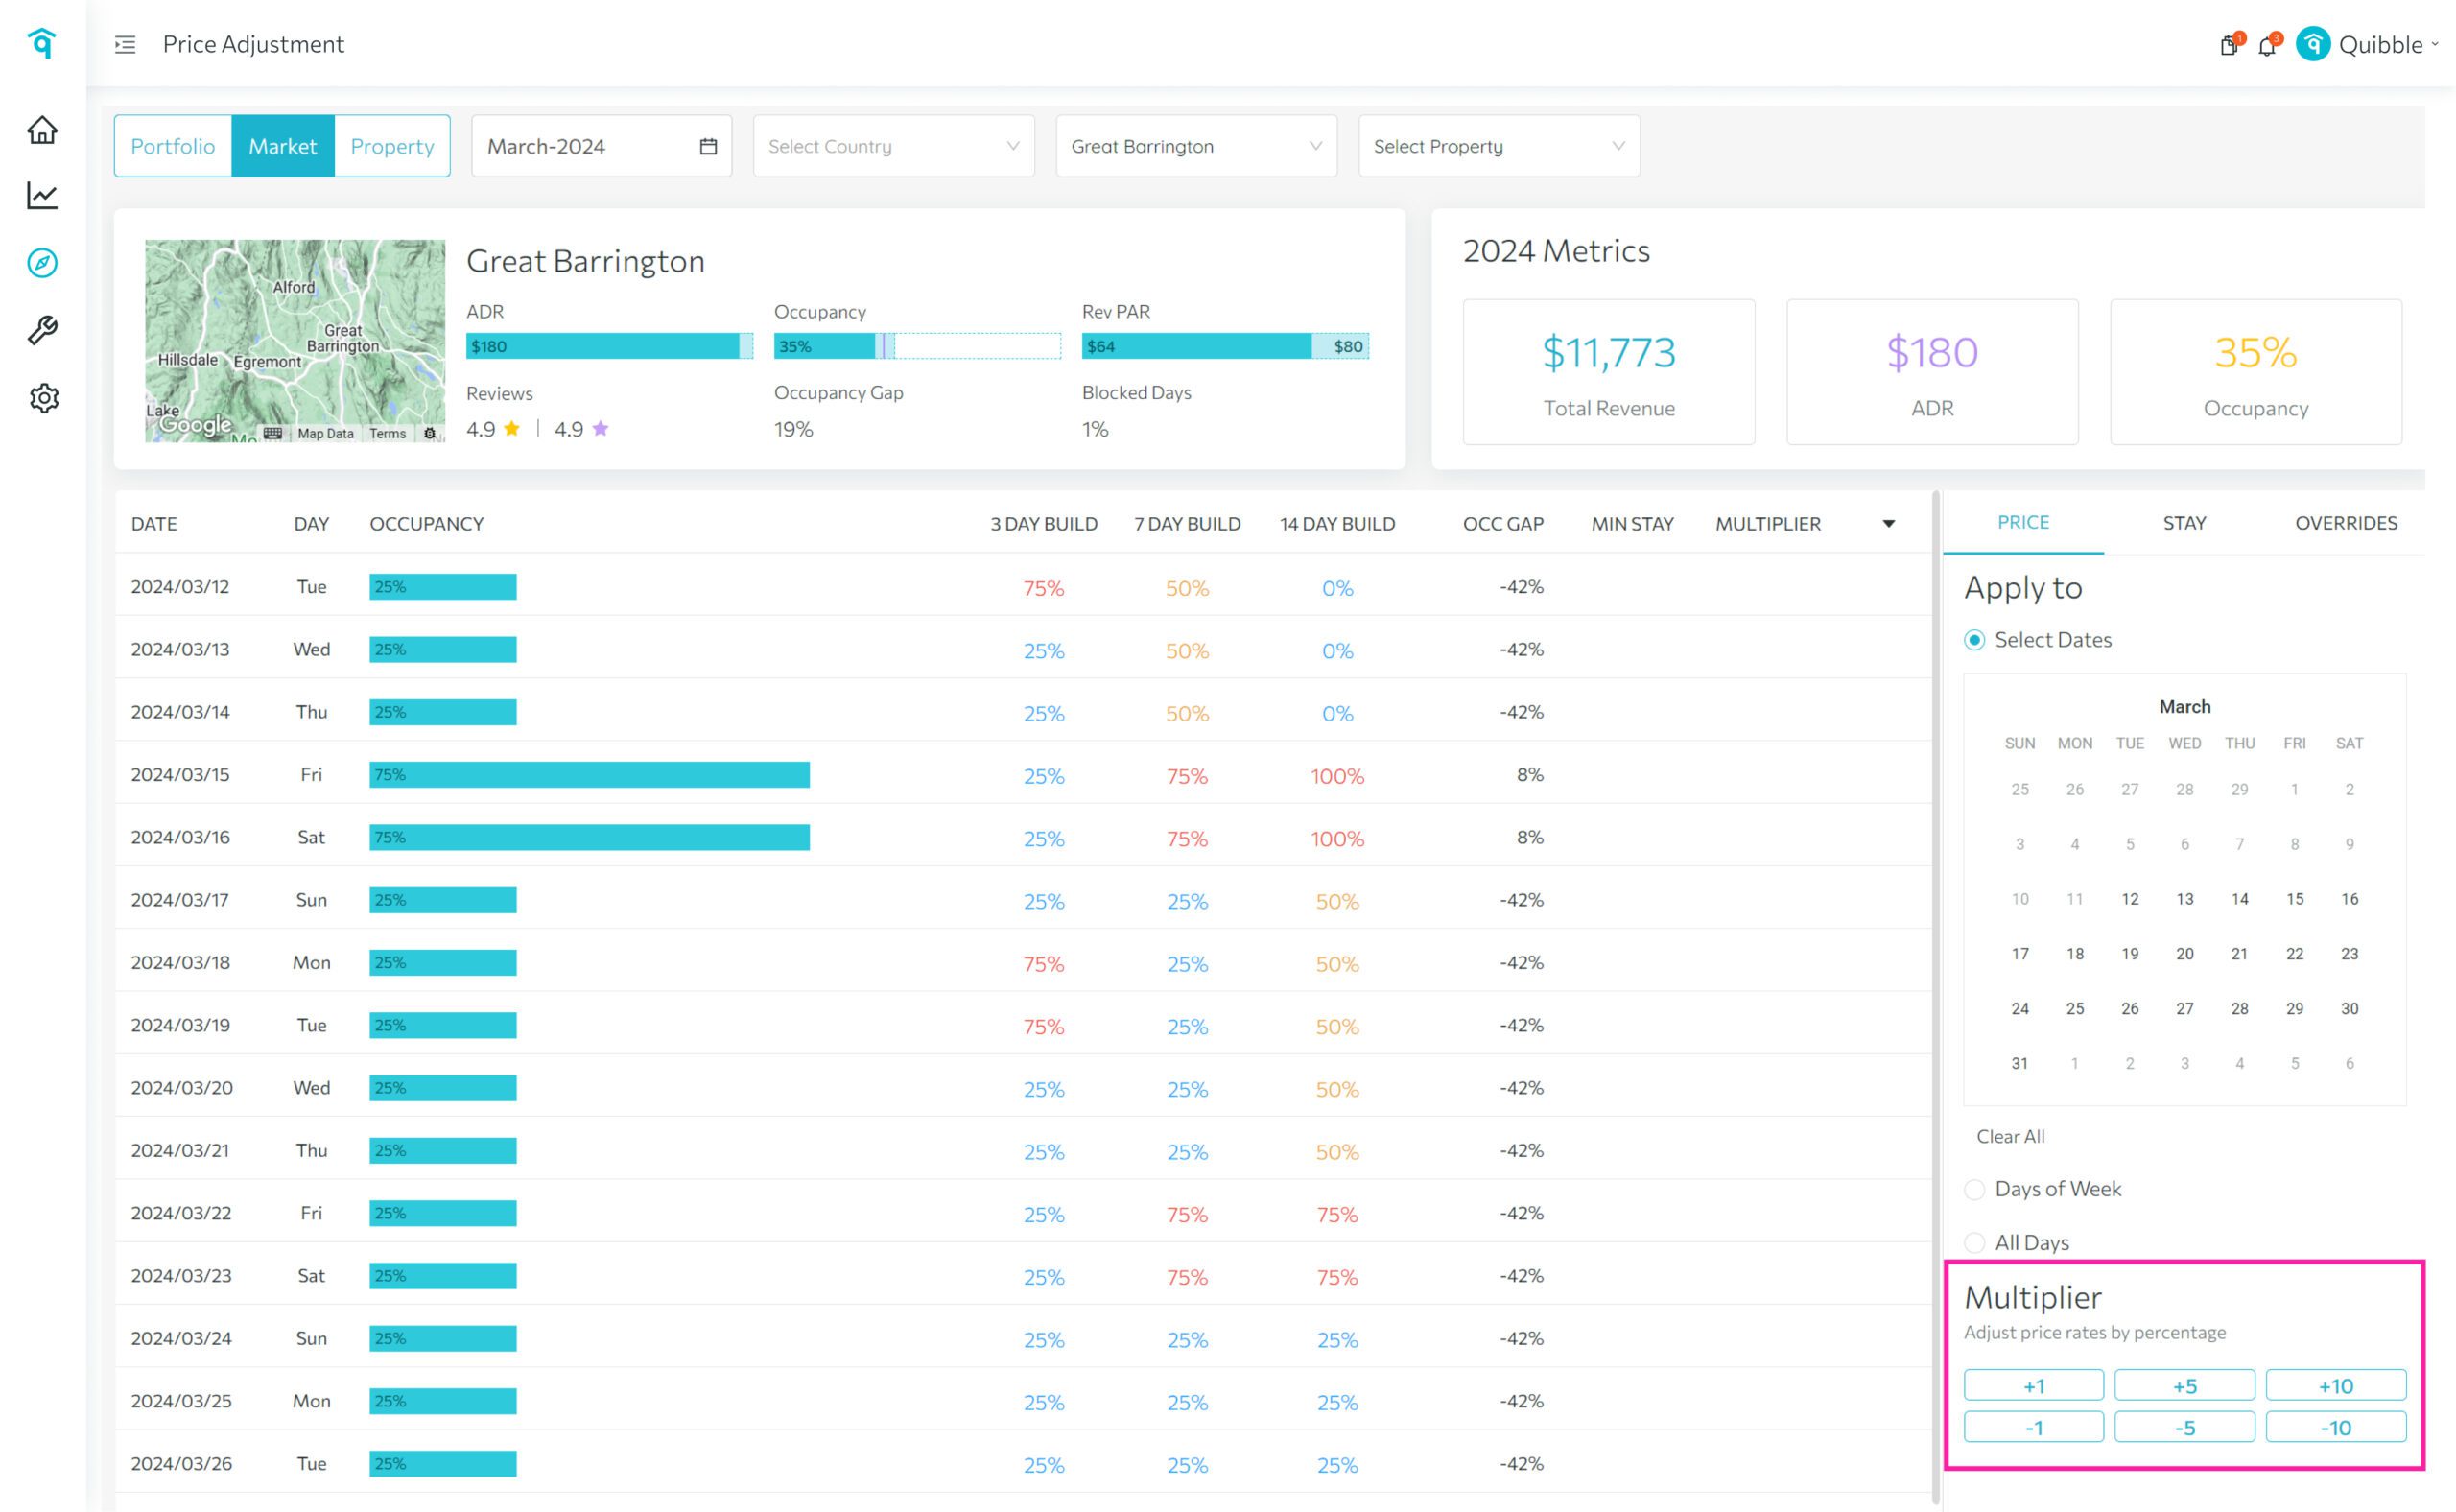Select March 31 in the calendar
This screenshot has width=2456, height=1512.
click(x=2019, y=1063)
